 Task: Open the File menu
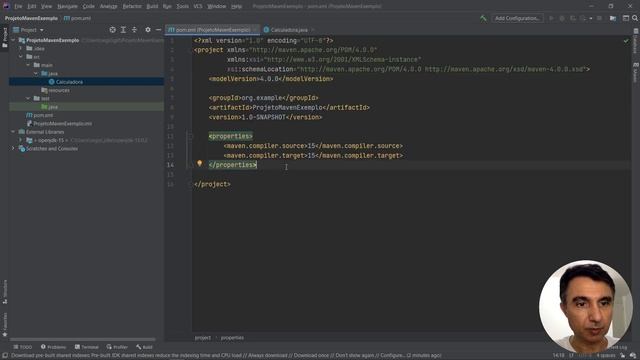click(18, 7)
